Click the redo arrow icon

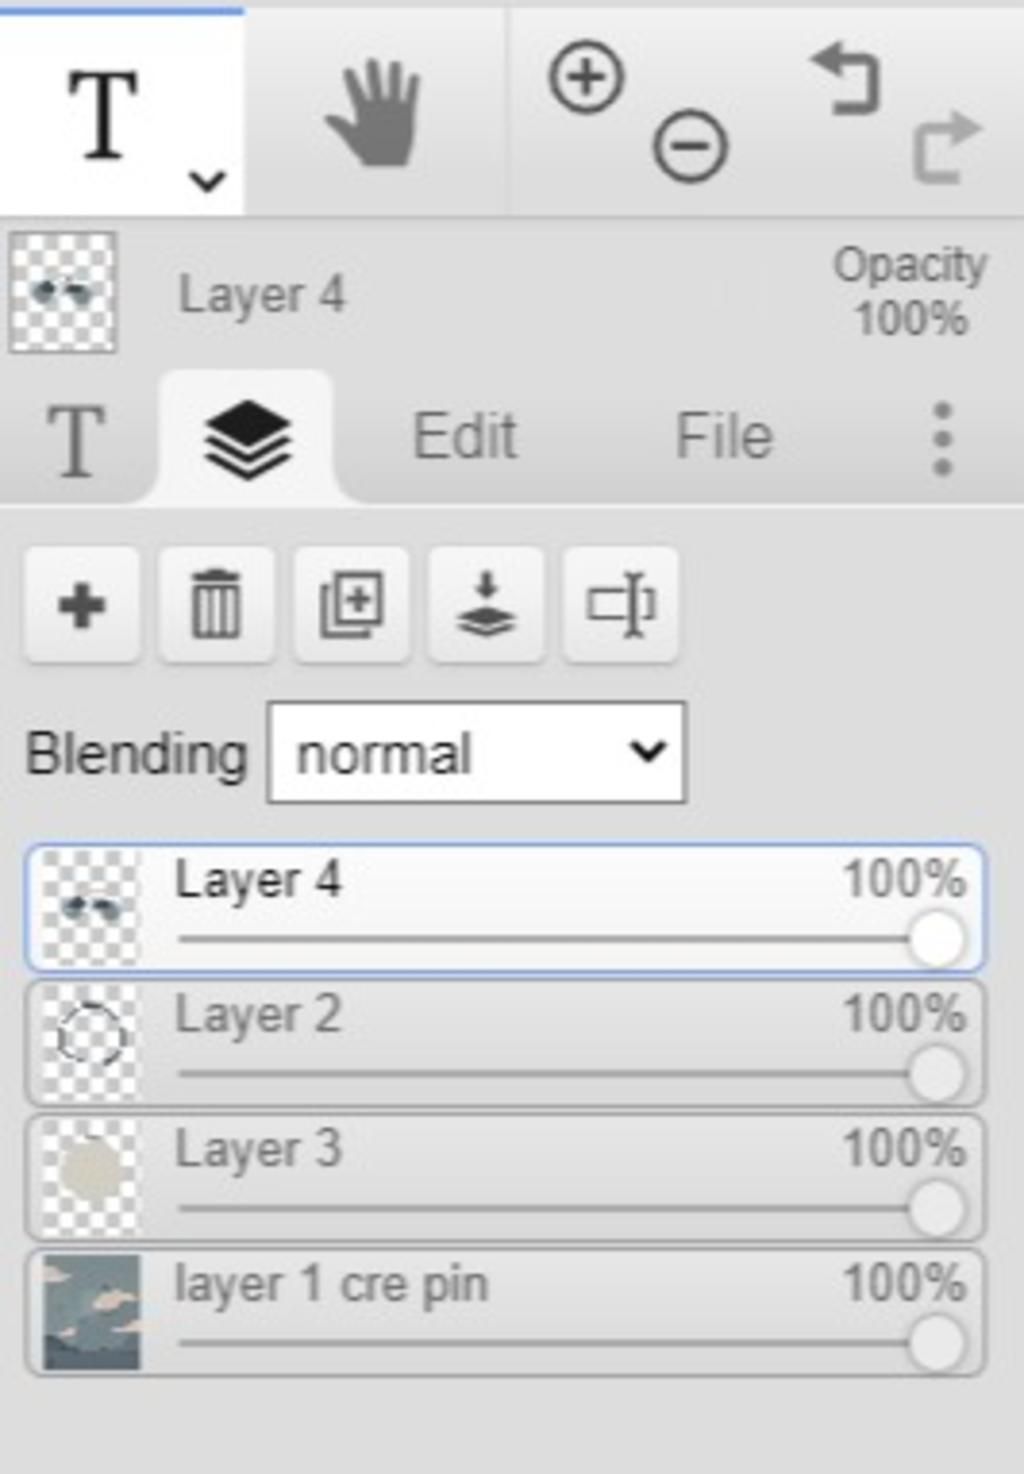pyautogui.click(x=947, y=147)
